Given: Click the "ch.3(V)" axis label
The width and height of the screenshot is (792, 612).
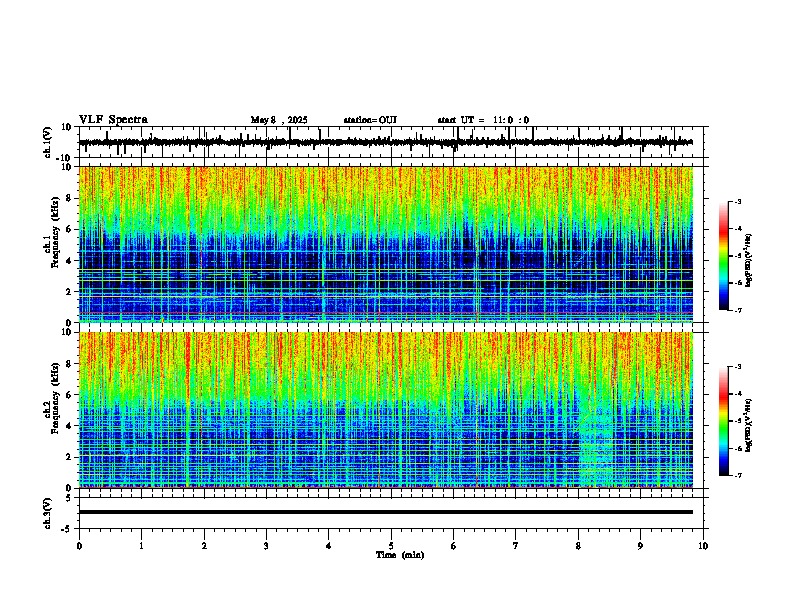Looking at the screenshot, I should pos(48,513).
